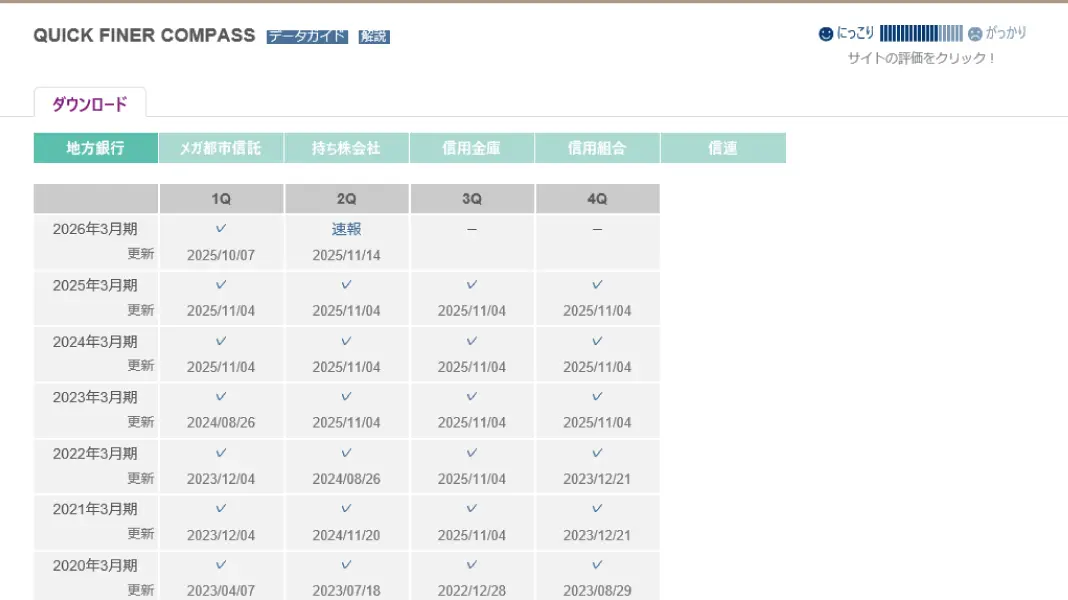Click the にっこり smiley face icon
This screenshot has height=600, width=1068.
[826, 34]
